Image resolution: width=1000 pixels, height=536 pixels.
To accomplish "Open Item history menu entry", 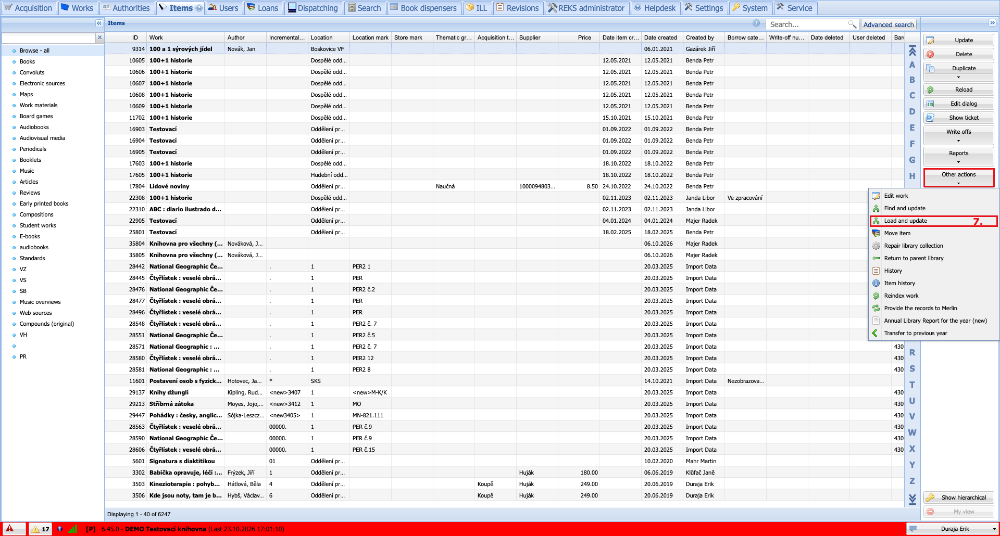I will (x=932, y=283).
